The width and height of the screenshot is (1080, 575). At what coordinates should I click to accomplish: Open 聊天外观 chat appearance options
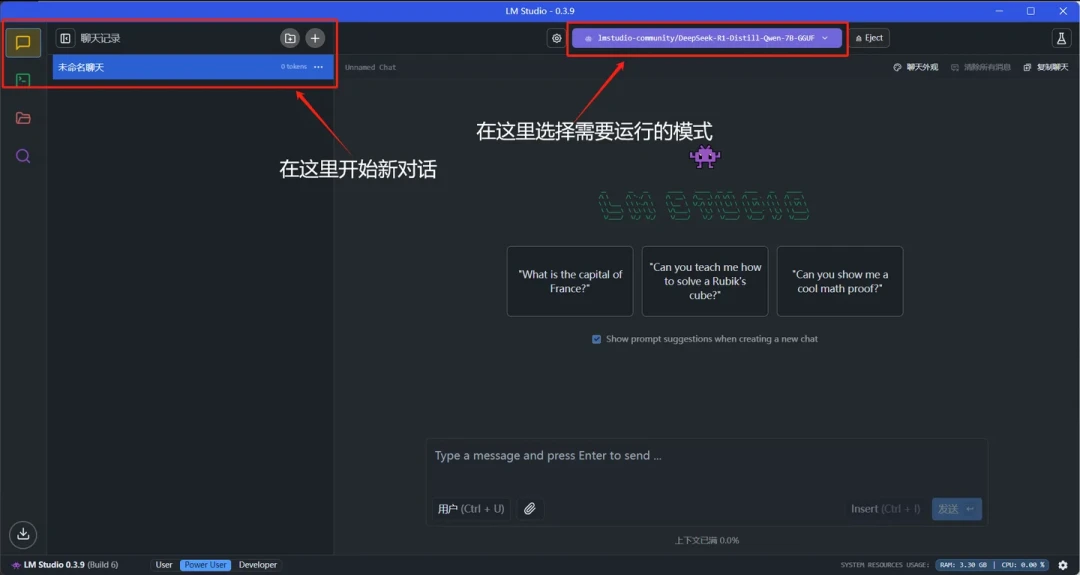click(x=916, y=67)
